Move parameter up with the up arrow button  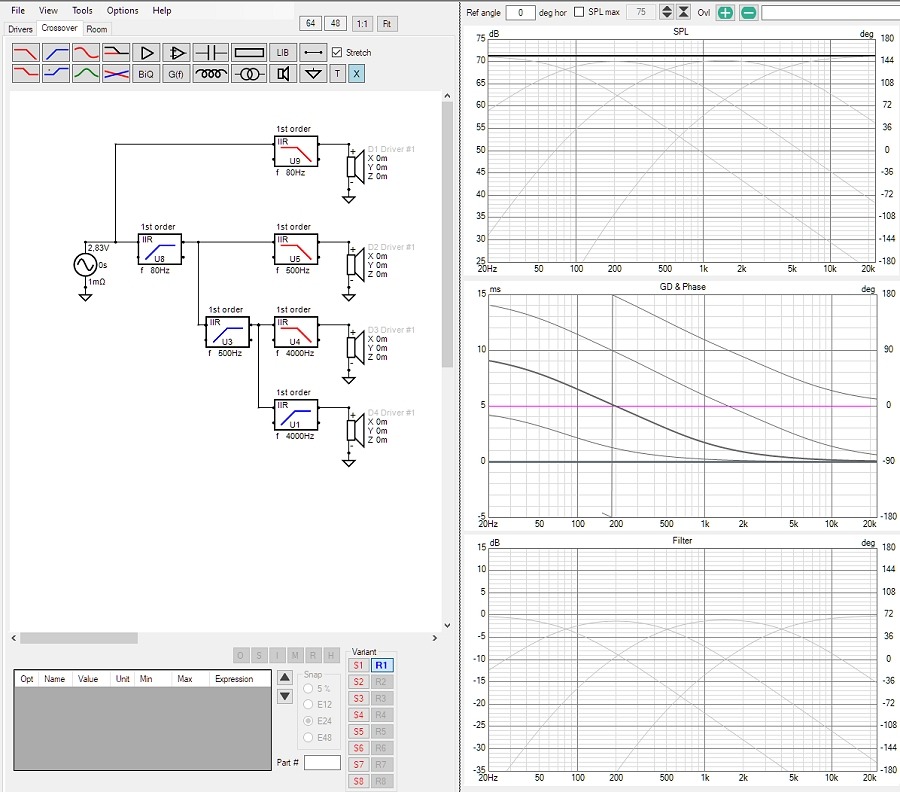click(x=285, y=677)
